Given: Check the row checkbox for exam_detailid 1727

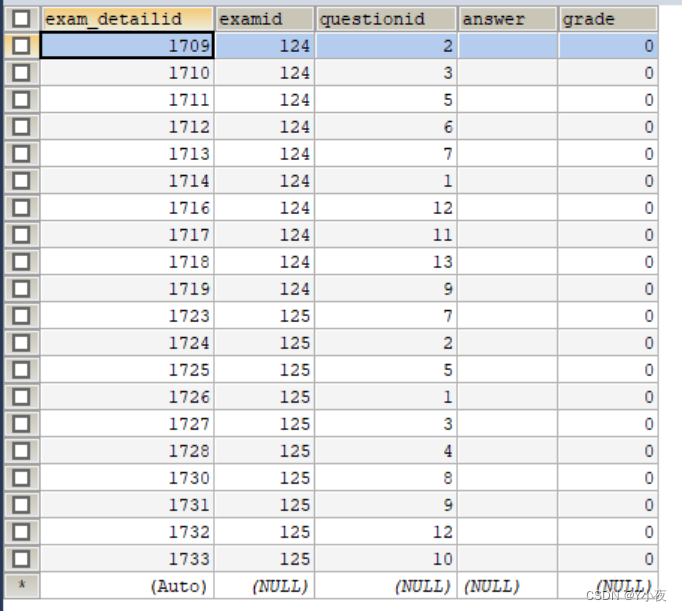Looking at the screenshot, I should tap(21, 424).
